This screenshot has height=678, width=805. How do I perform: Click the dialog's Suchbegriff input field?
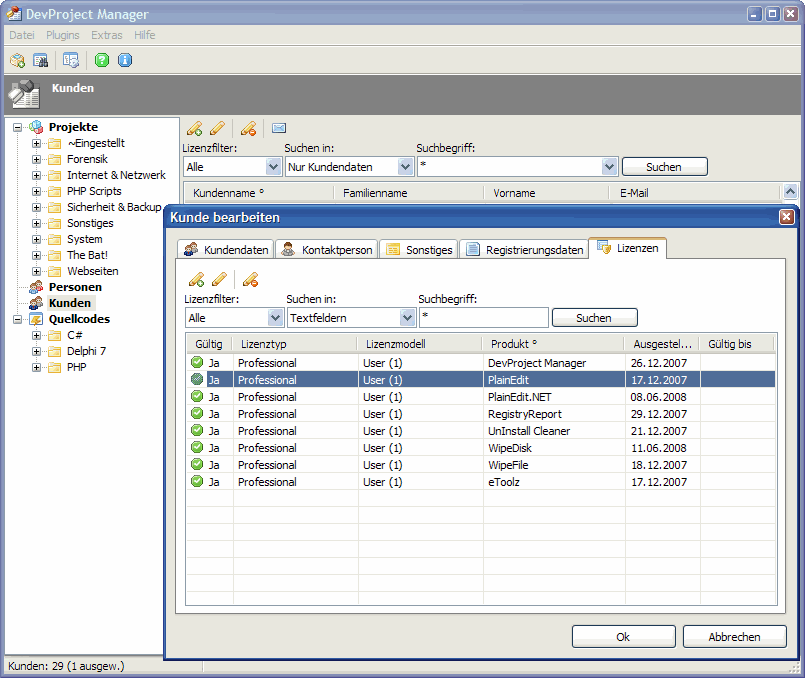tap(484, 318)
